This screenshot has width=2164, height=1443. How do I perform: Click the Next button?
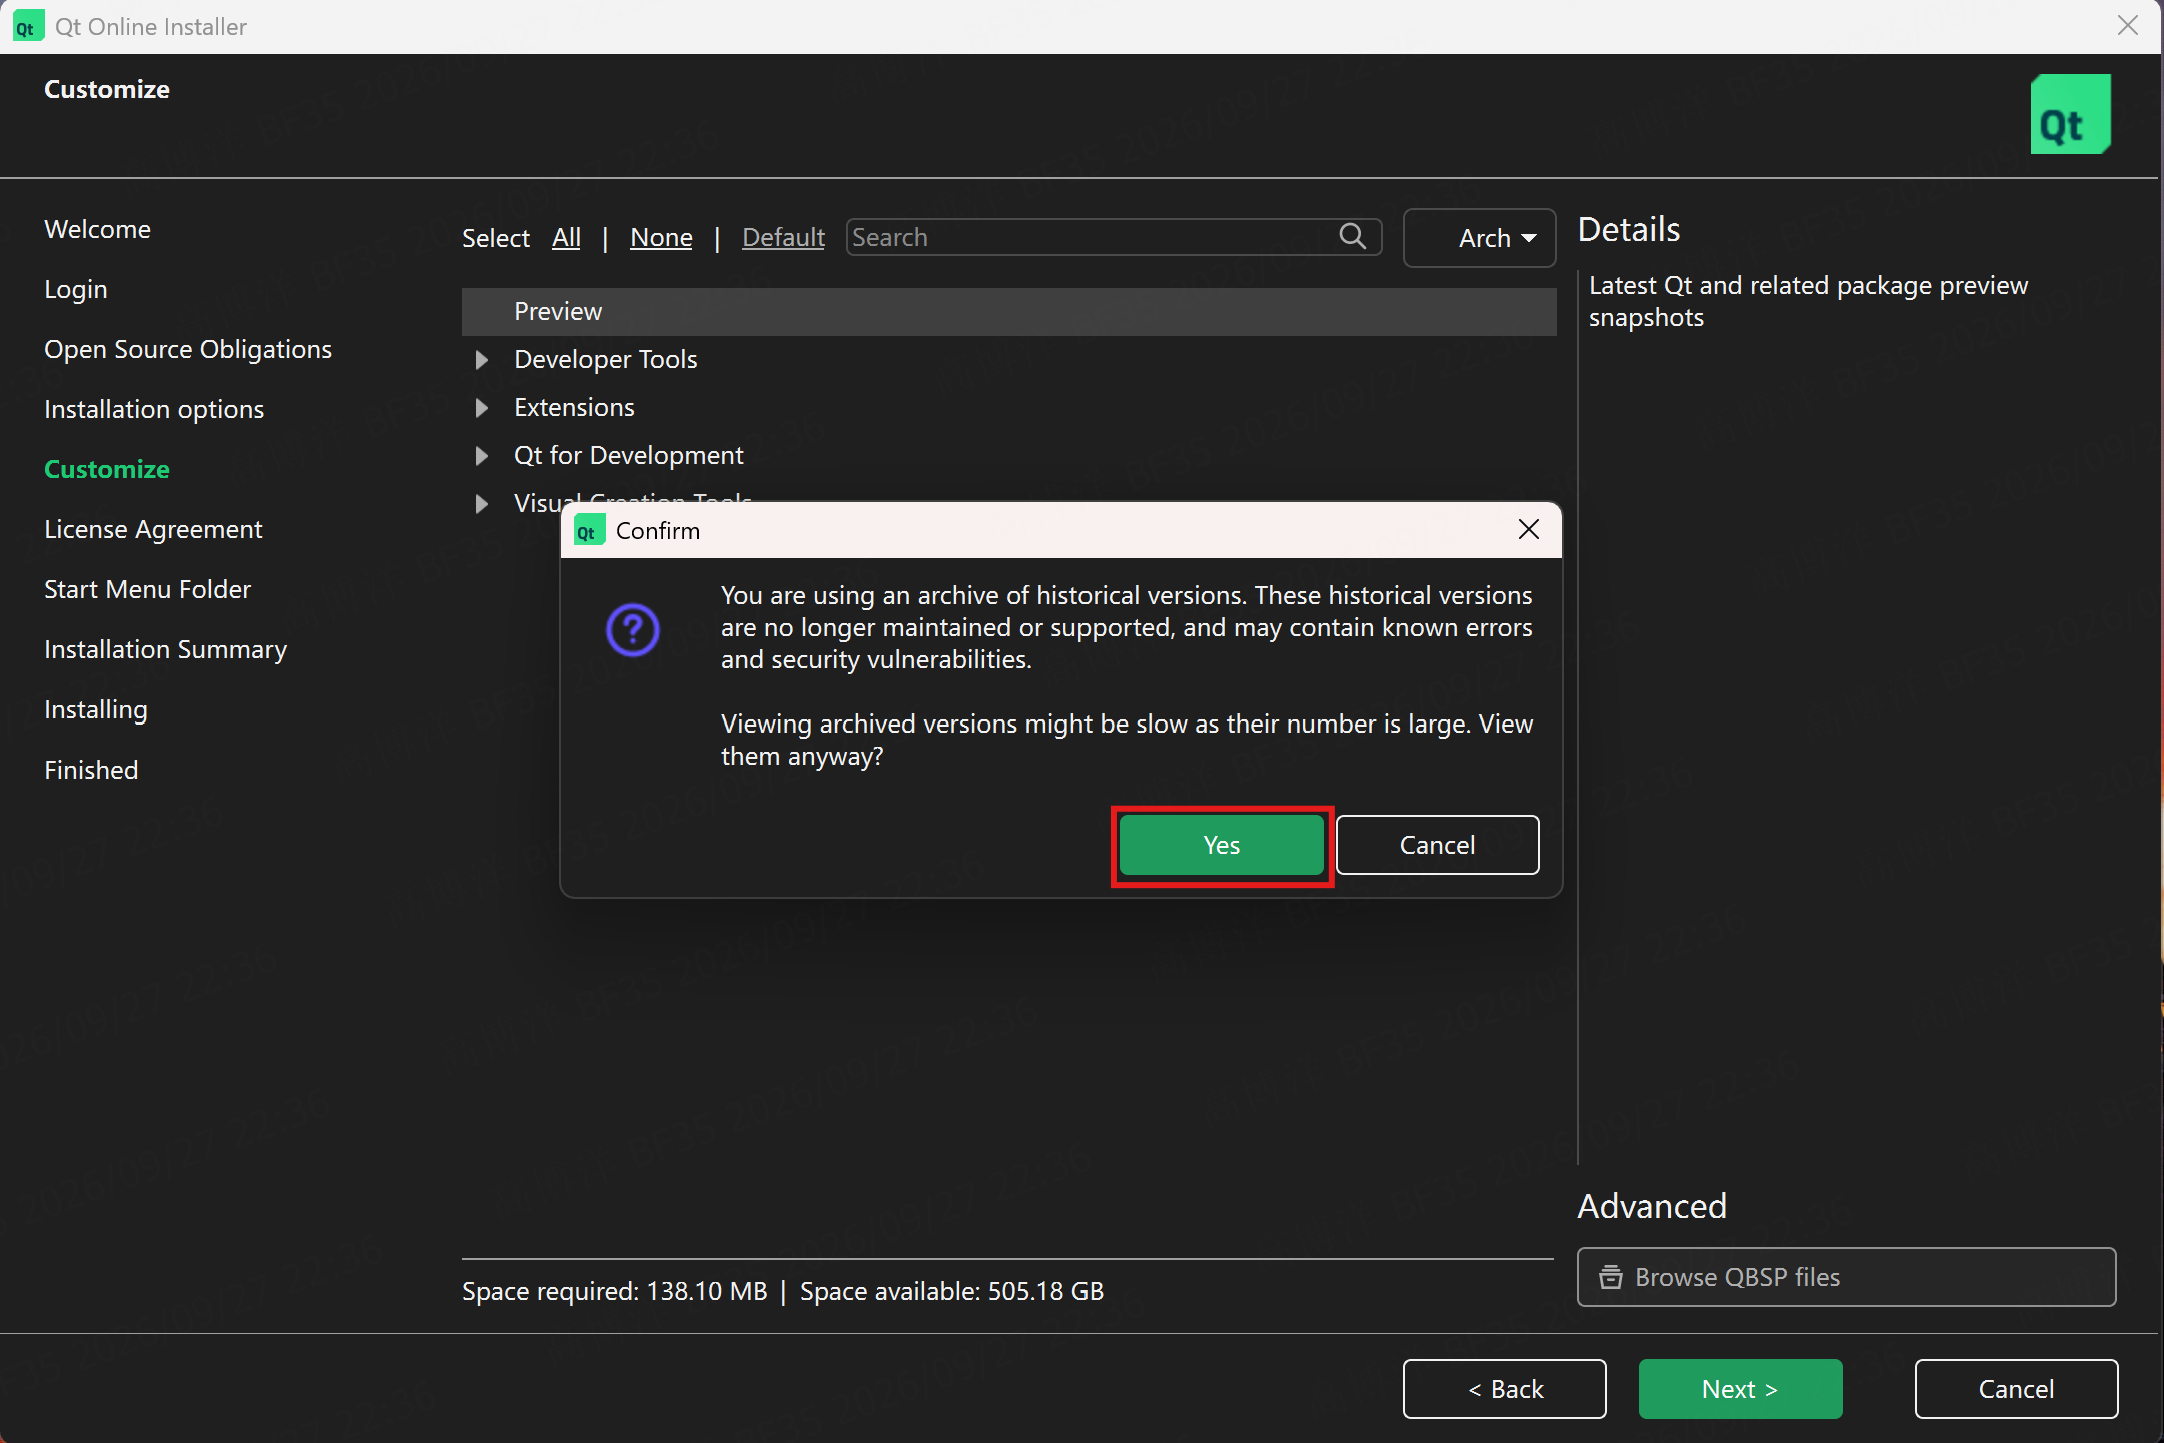[1740, 1389]
